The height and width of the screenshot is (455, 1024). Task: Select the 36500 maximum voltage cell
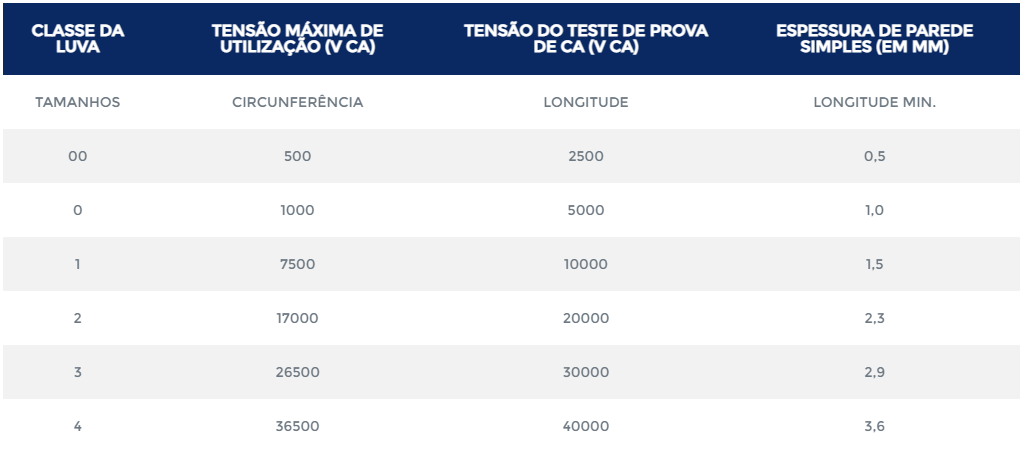pos(298,426)
